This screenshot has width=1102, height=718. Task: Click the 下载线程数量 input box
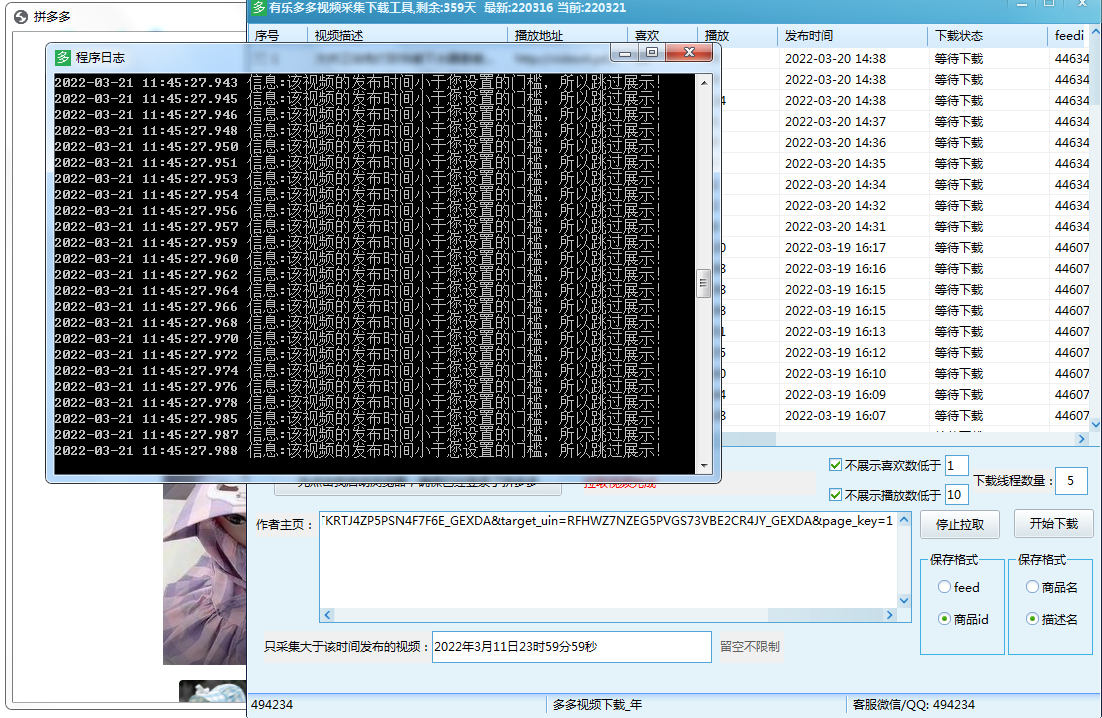1070,481
